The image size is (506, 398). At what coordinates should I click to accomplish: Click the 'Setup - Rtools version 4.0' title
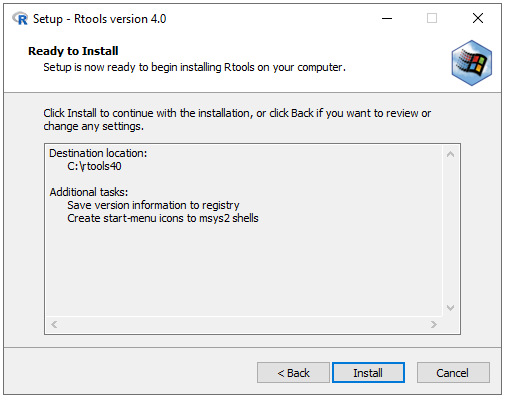pos(99,19)
